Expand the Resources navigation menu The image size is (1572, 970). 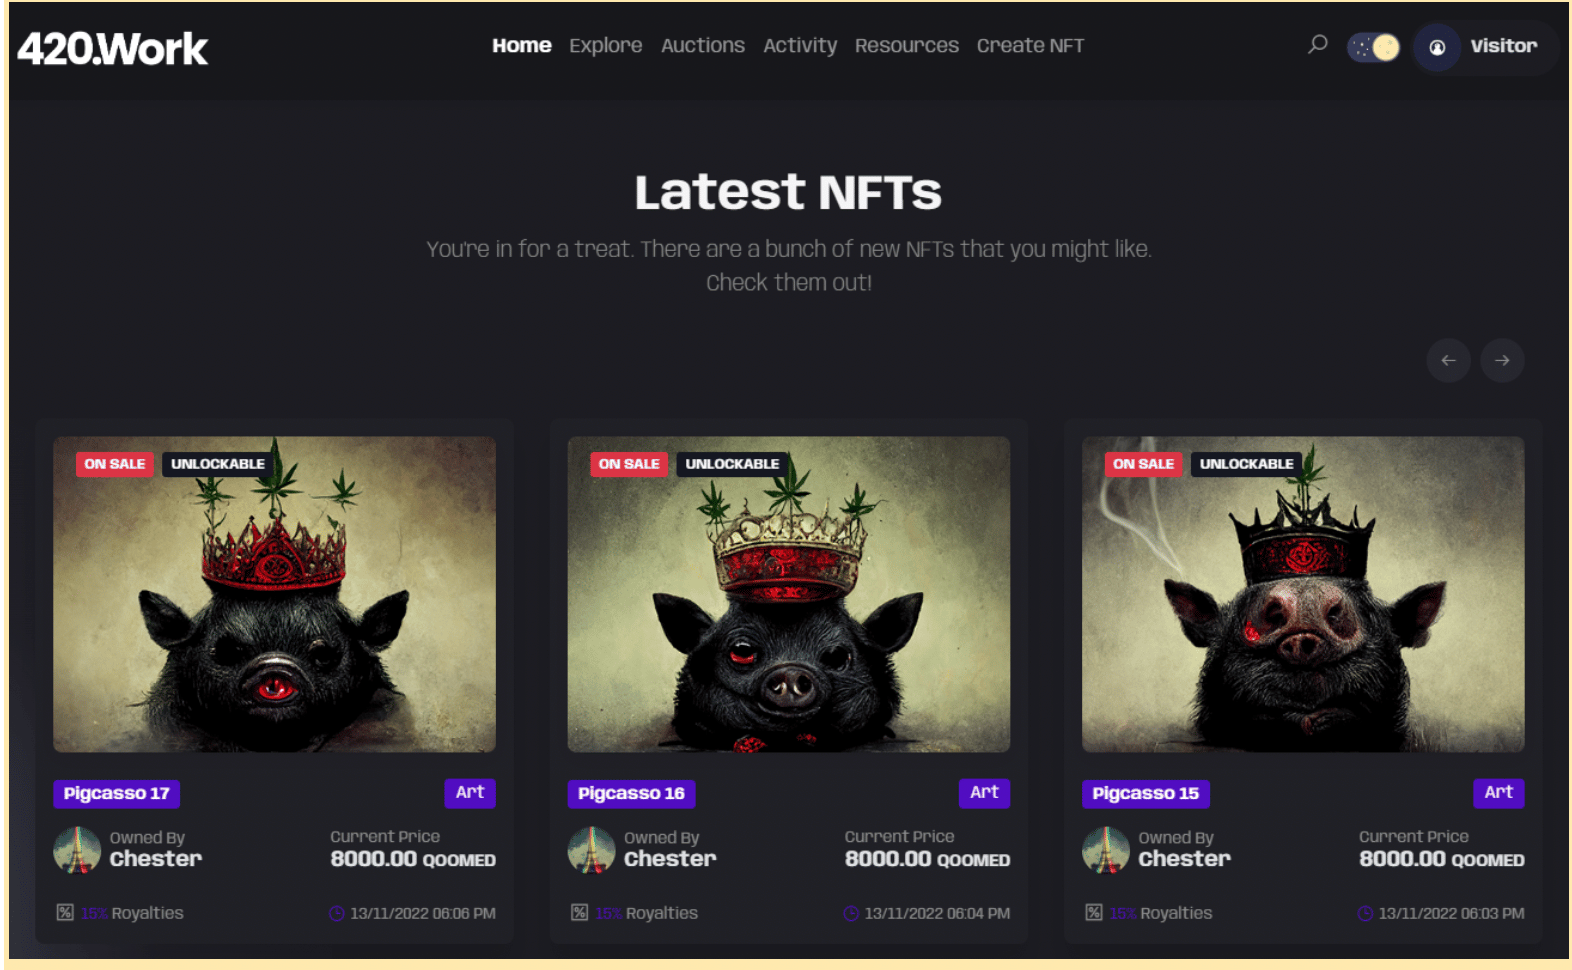pos(907,45)
